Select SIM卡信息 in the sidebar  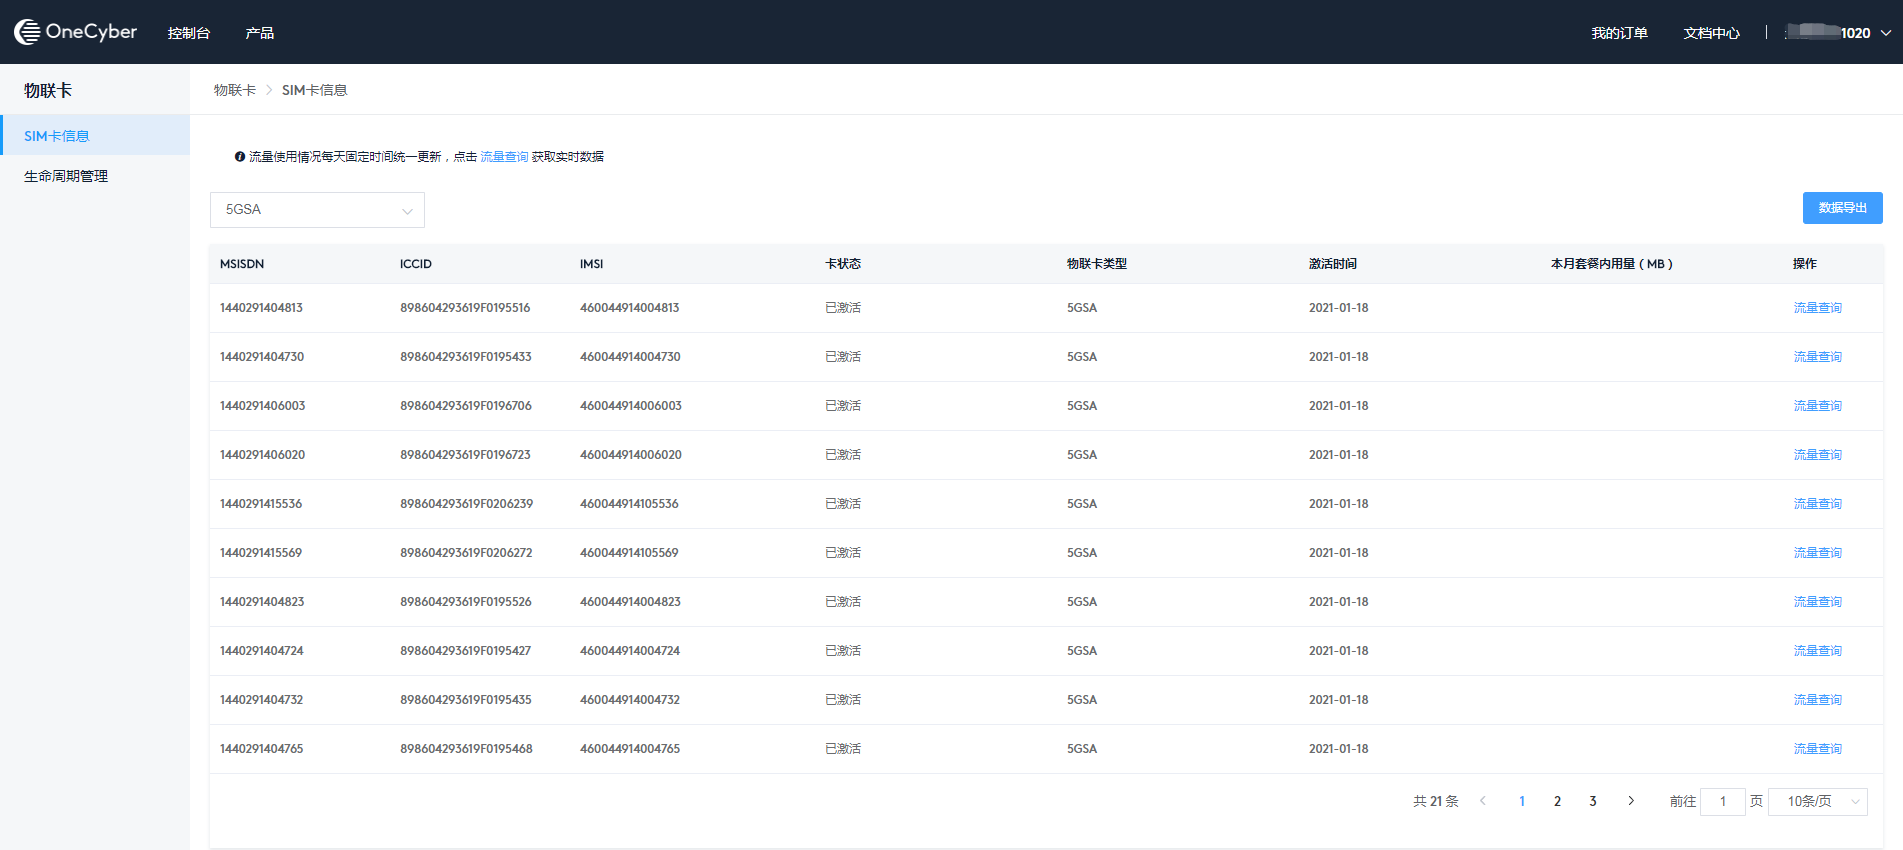(x=57, y=136)
